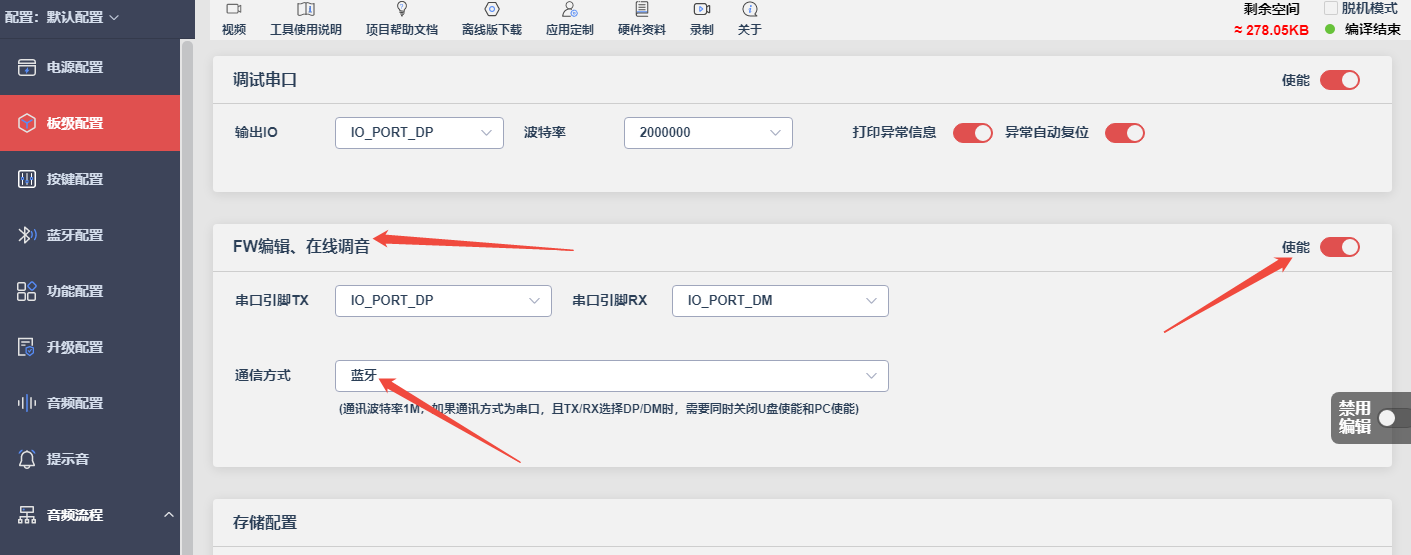This screenshot has height=555, width=1411.
Task: Open the 硬件资料 document icon
Action: coord(642,9)
